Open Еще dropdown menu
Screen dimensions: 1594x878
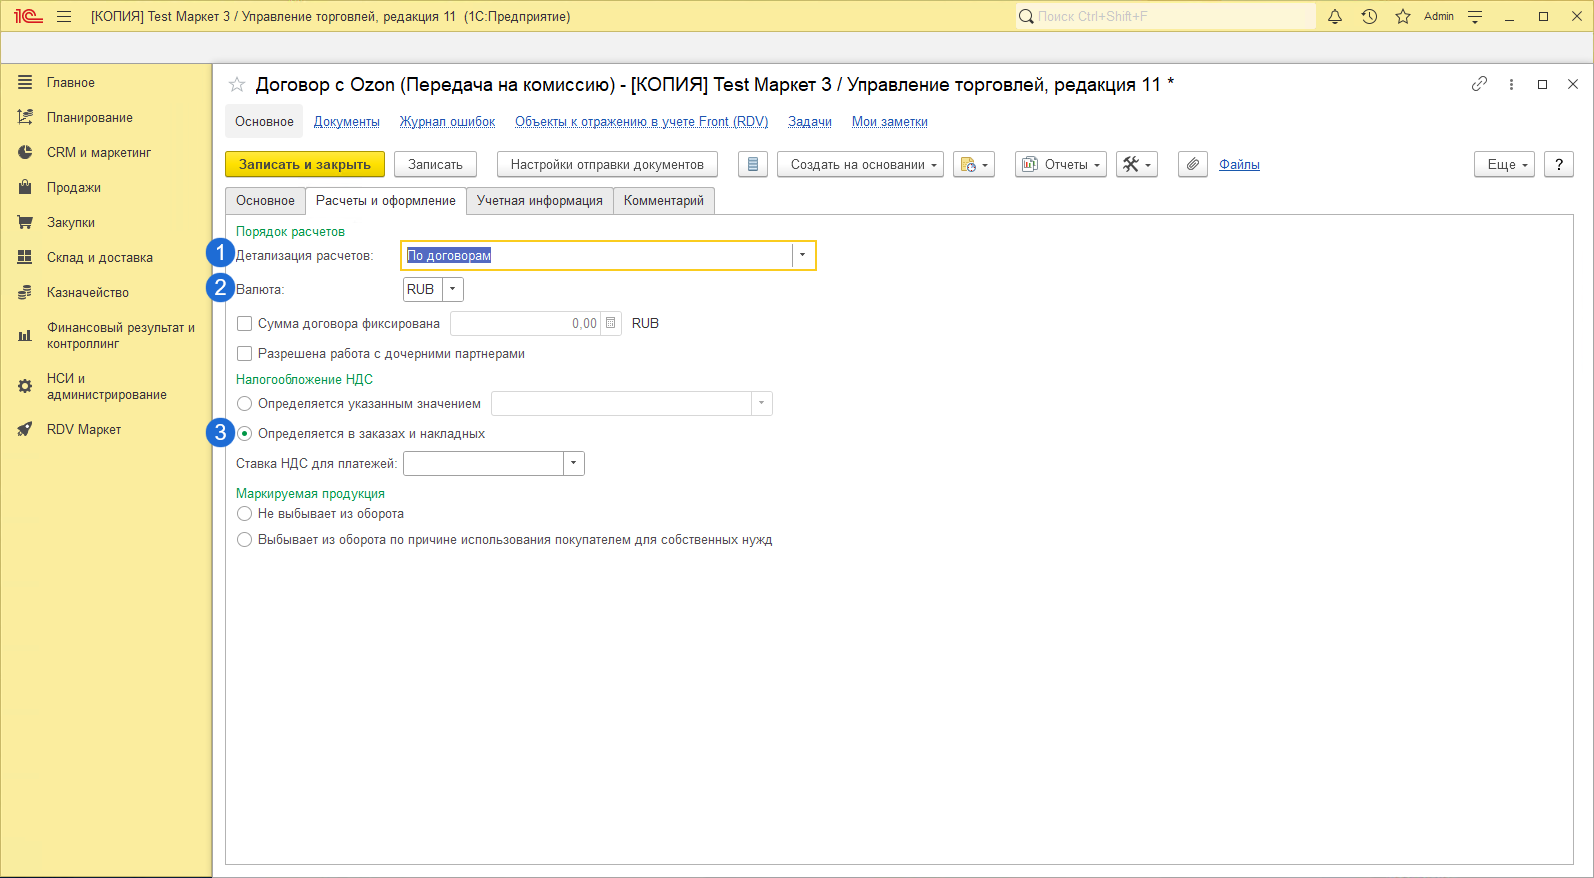coord(1504,164)
